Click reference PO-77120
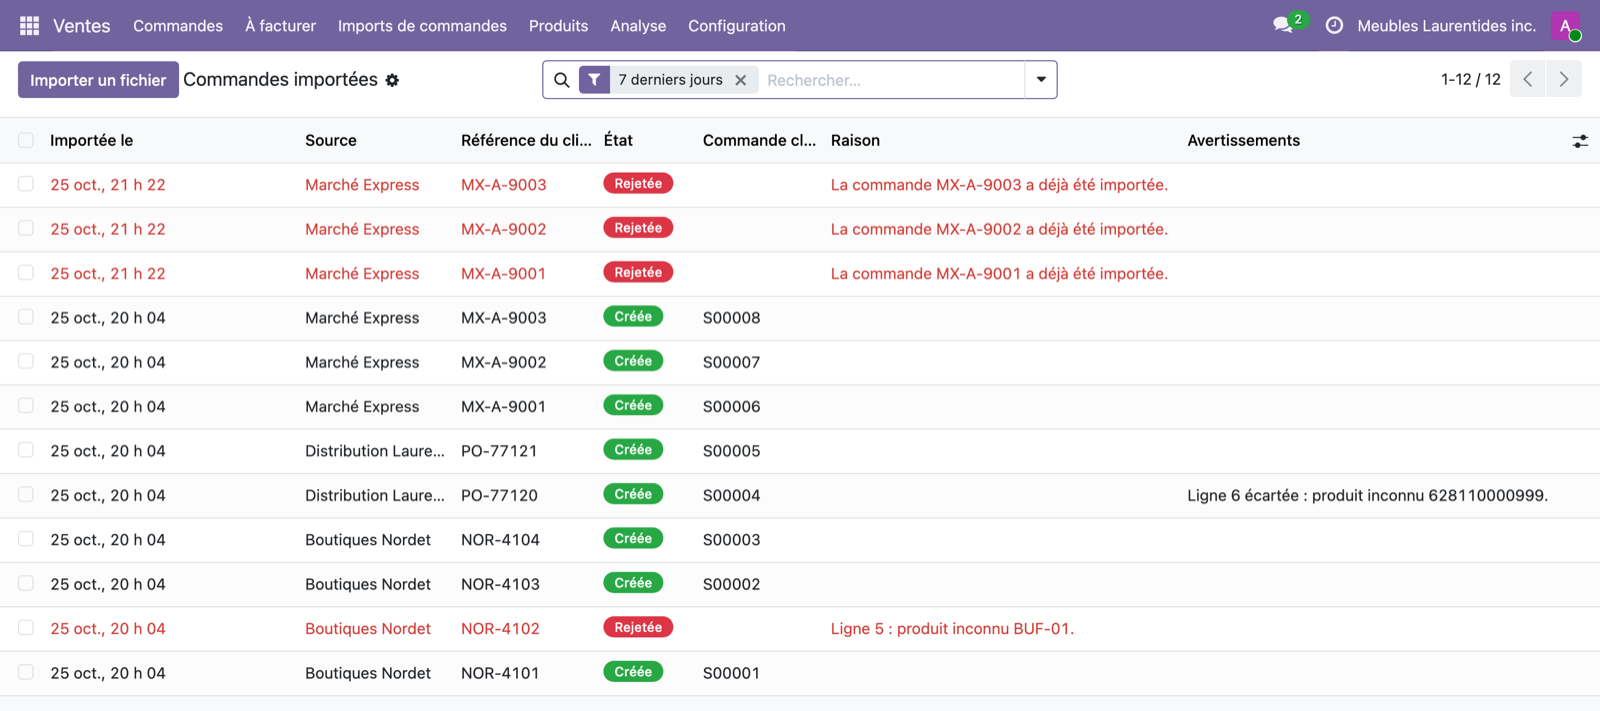 tap(499, 495)
